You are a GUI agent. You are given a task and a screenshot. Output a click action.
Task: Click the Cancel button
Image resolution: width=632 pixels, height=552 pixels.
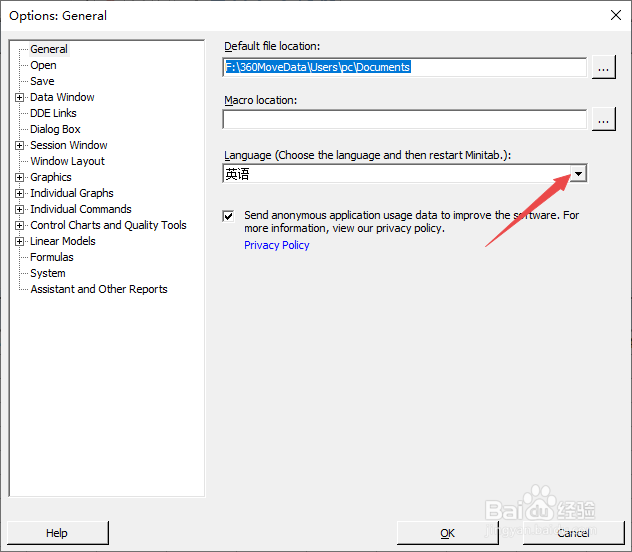[x=574, y=533]
